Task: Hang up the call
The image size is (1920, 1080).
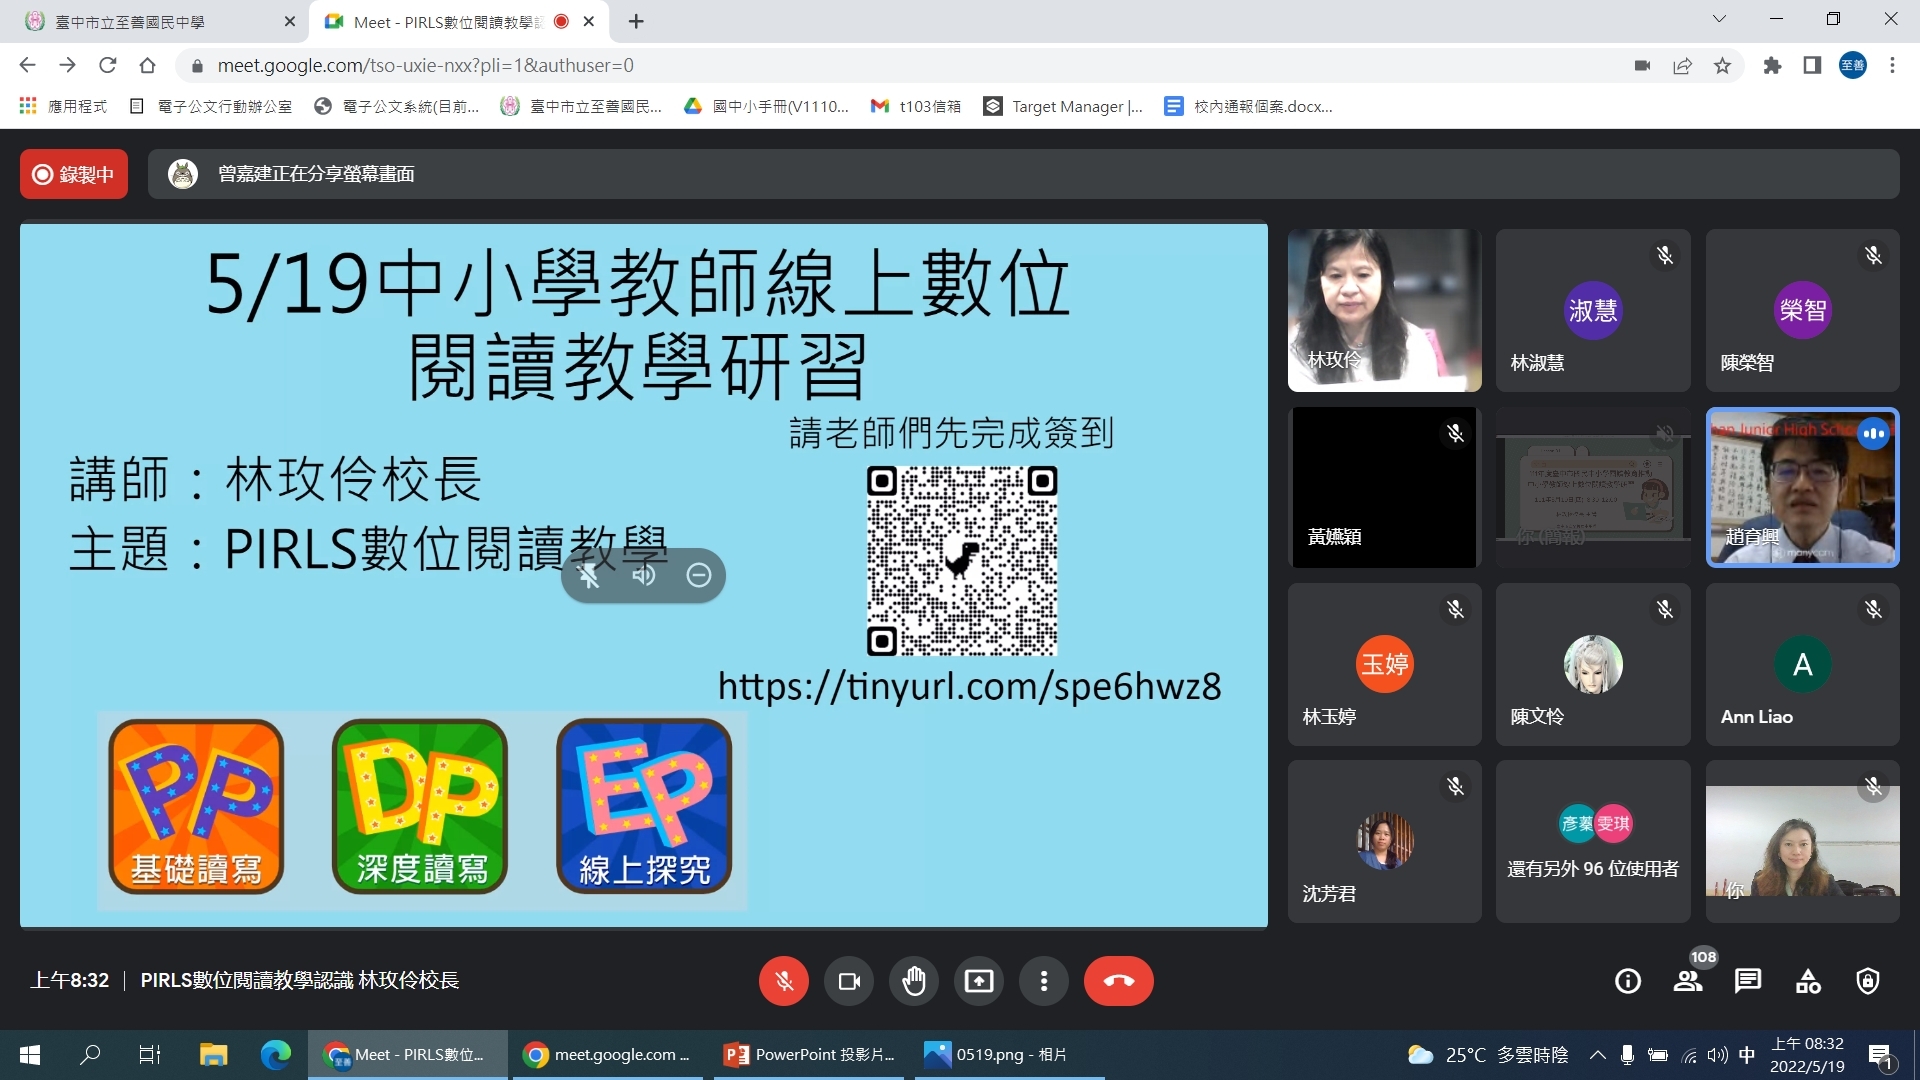Action: [1118, 981]
